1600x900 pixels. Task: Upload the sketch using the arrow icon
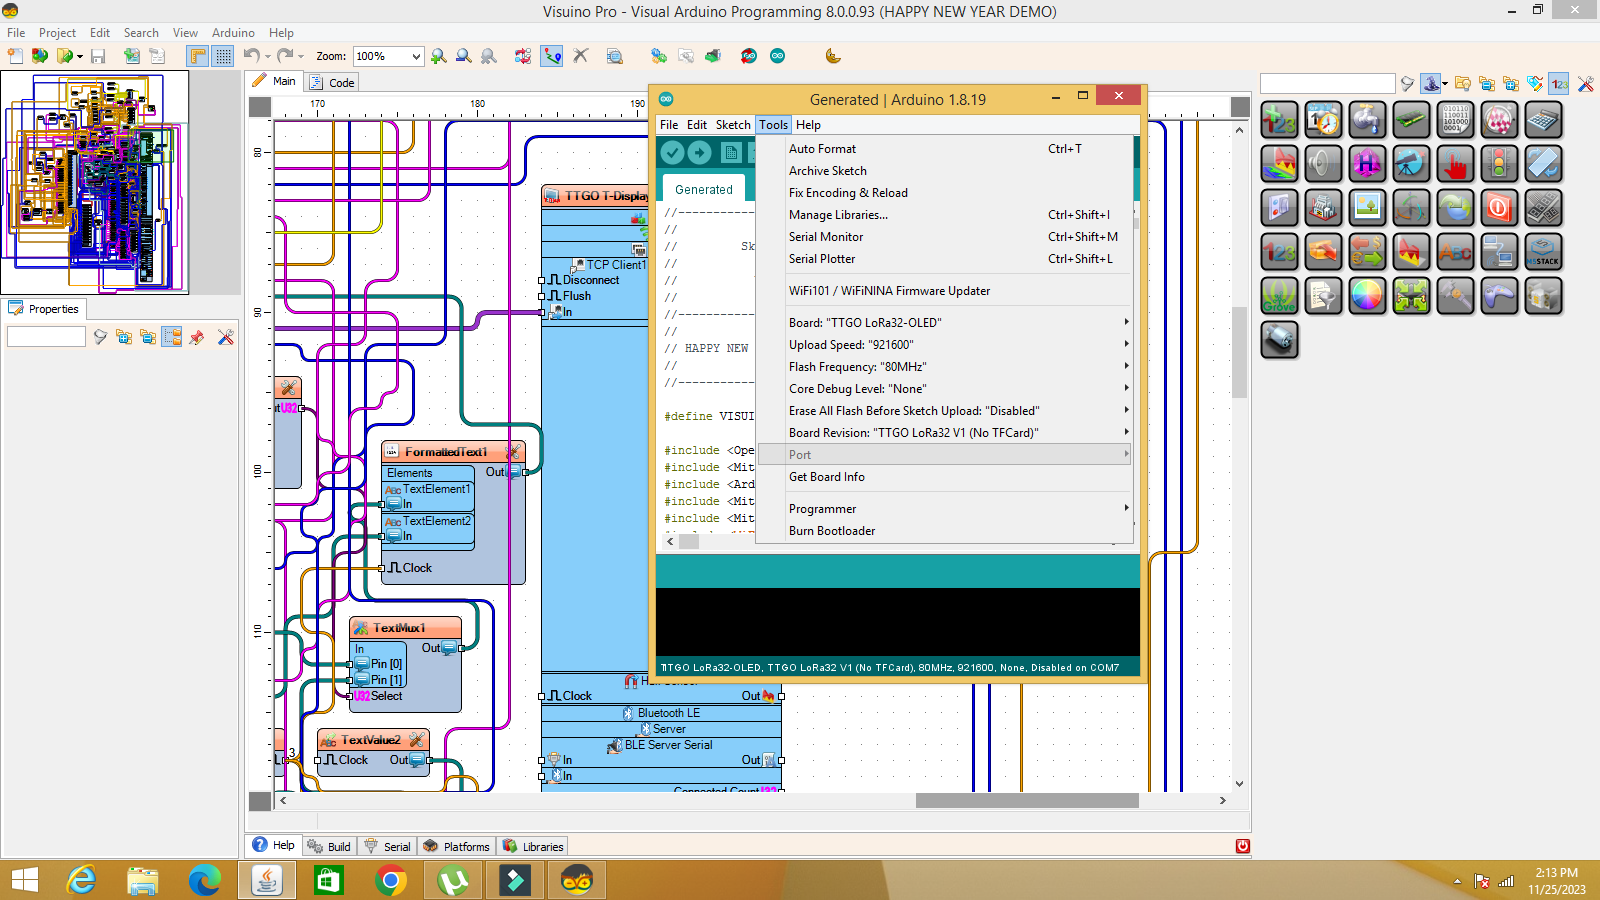(700, 152)
